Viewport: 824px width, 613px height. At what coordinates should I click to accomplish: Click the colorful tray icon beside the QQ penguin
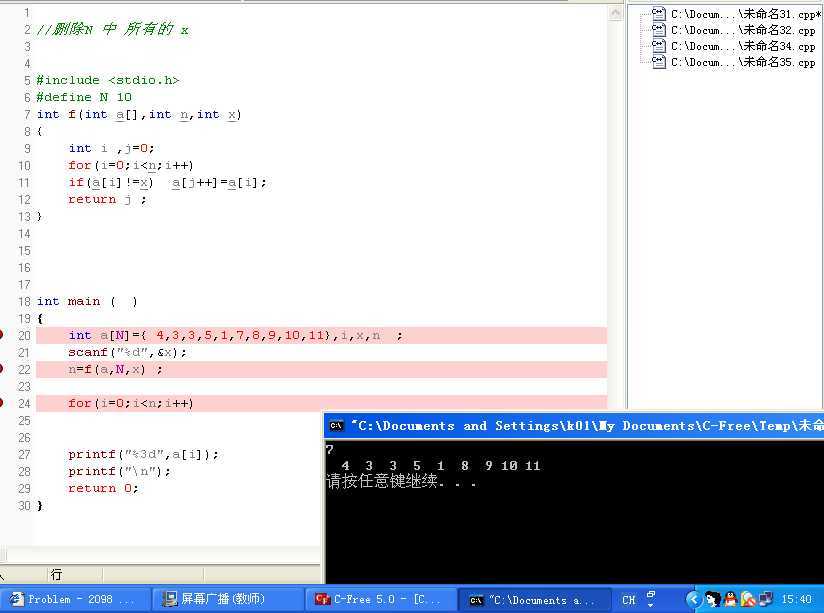748,599
